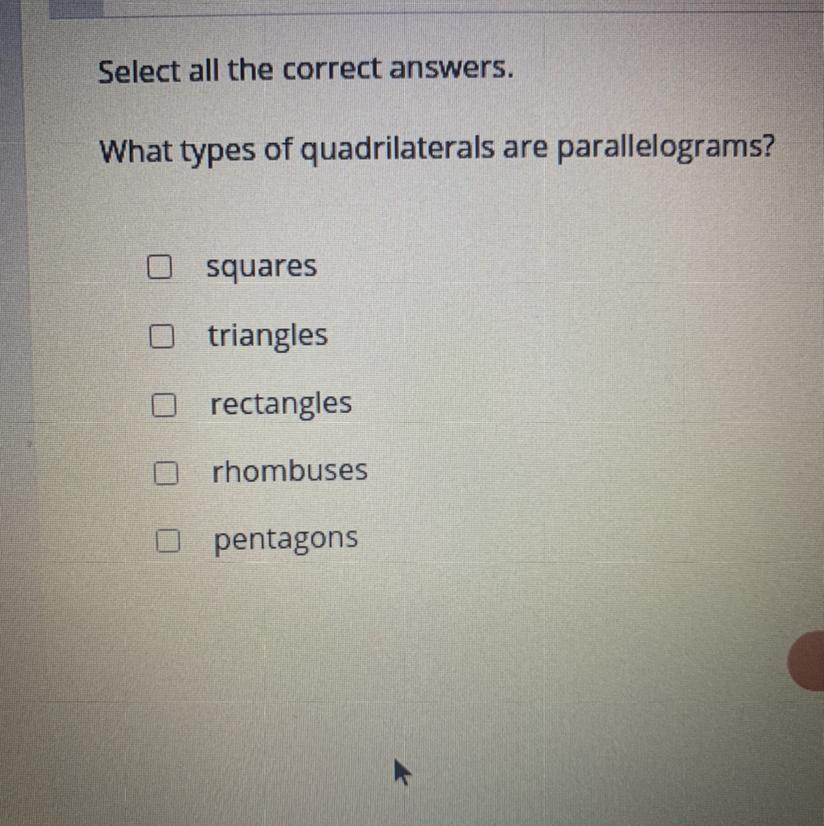
Task: Enable the rectangles checkbox
Action: 164,405
